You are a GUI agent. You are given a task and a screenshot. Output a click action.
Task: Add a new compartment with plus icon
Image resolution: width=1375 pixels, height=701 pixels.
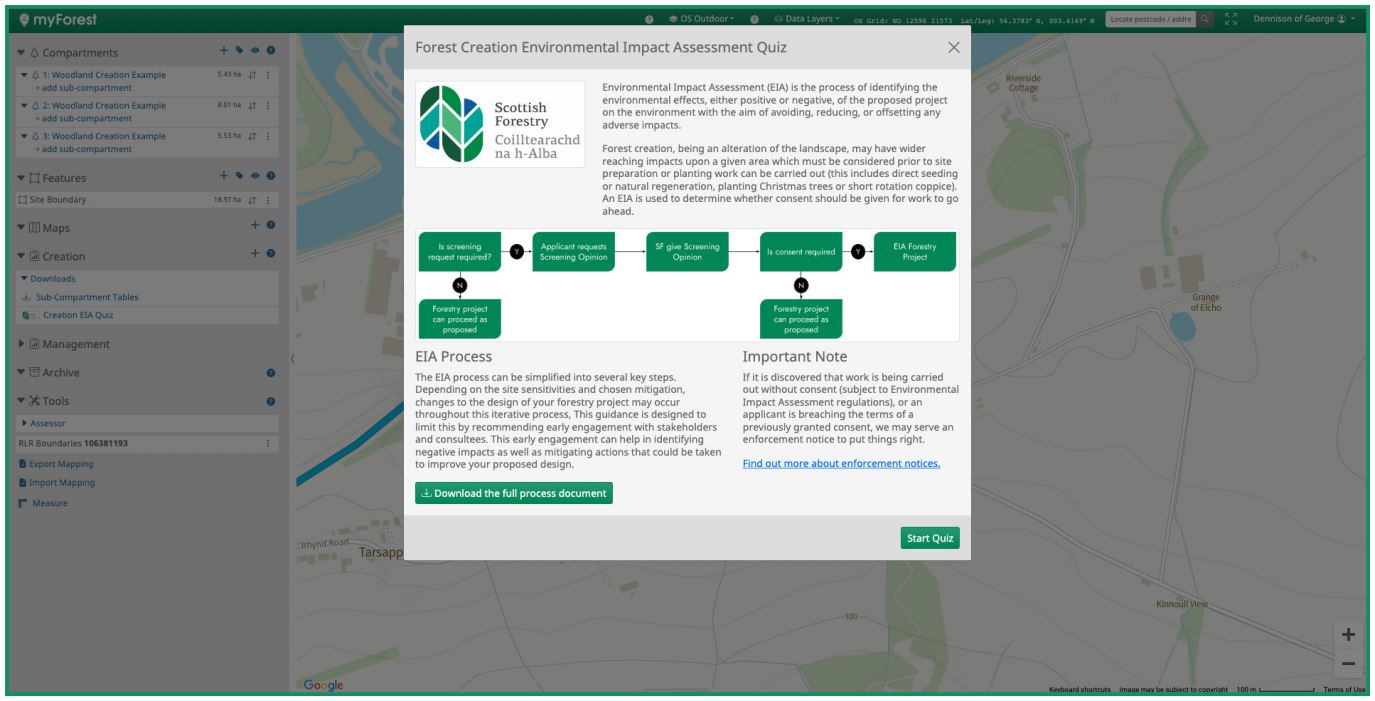pyautogui.click(x=224, y=51)
